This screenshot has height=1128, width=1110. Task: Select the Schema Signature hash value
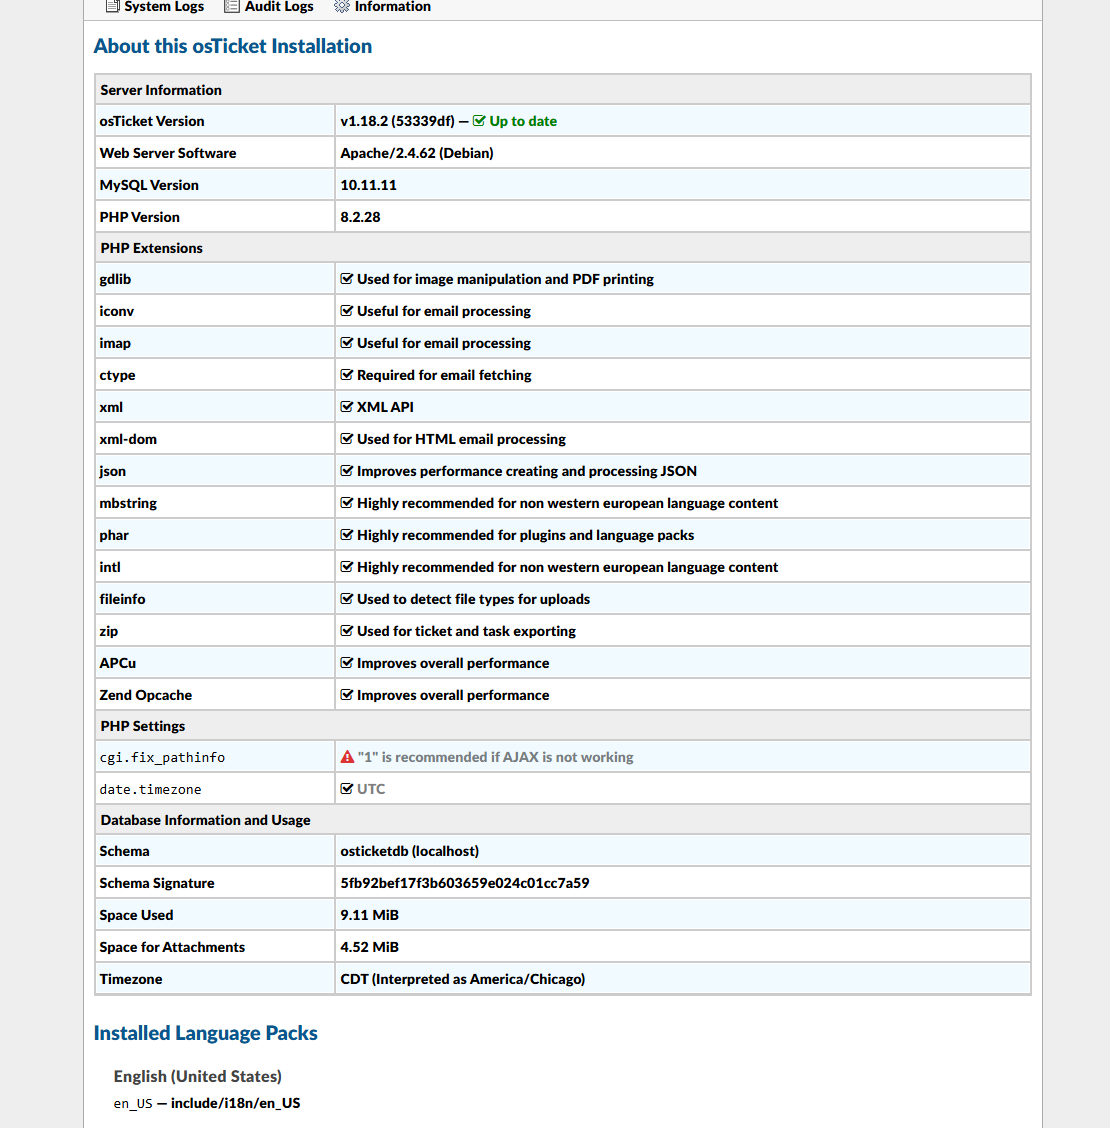(465, 883)
